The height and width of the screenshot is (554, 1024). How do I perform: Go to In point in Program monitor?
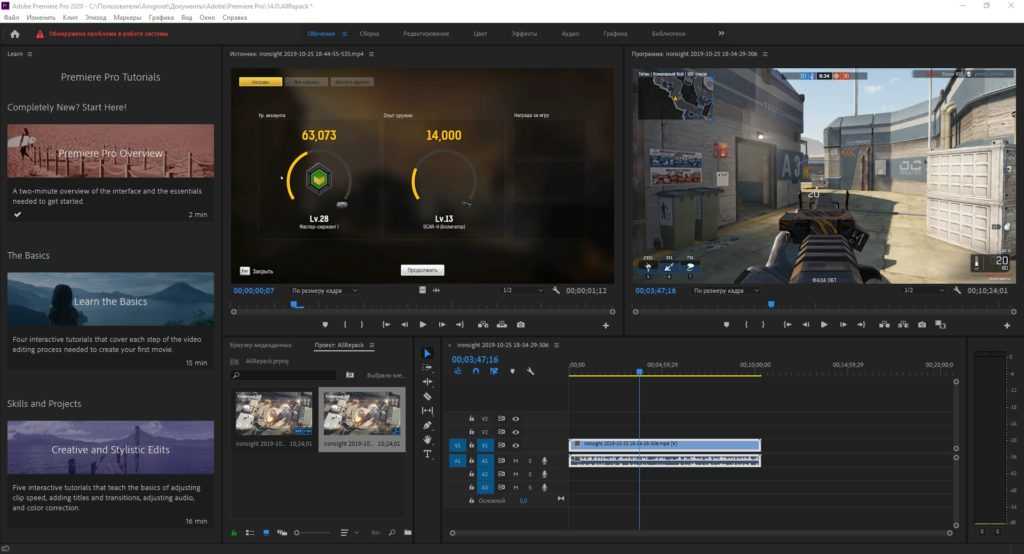788,325
